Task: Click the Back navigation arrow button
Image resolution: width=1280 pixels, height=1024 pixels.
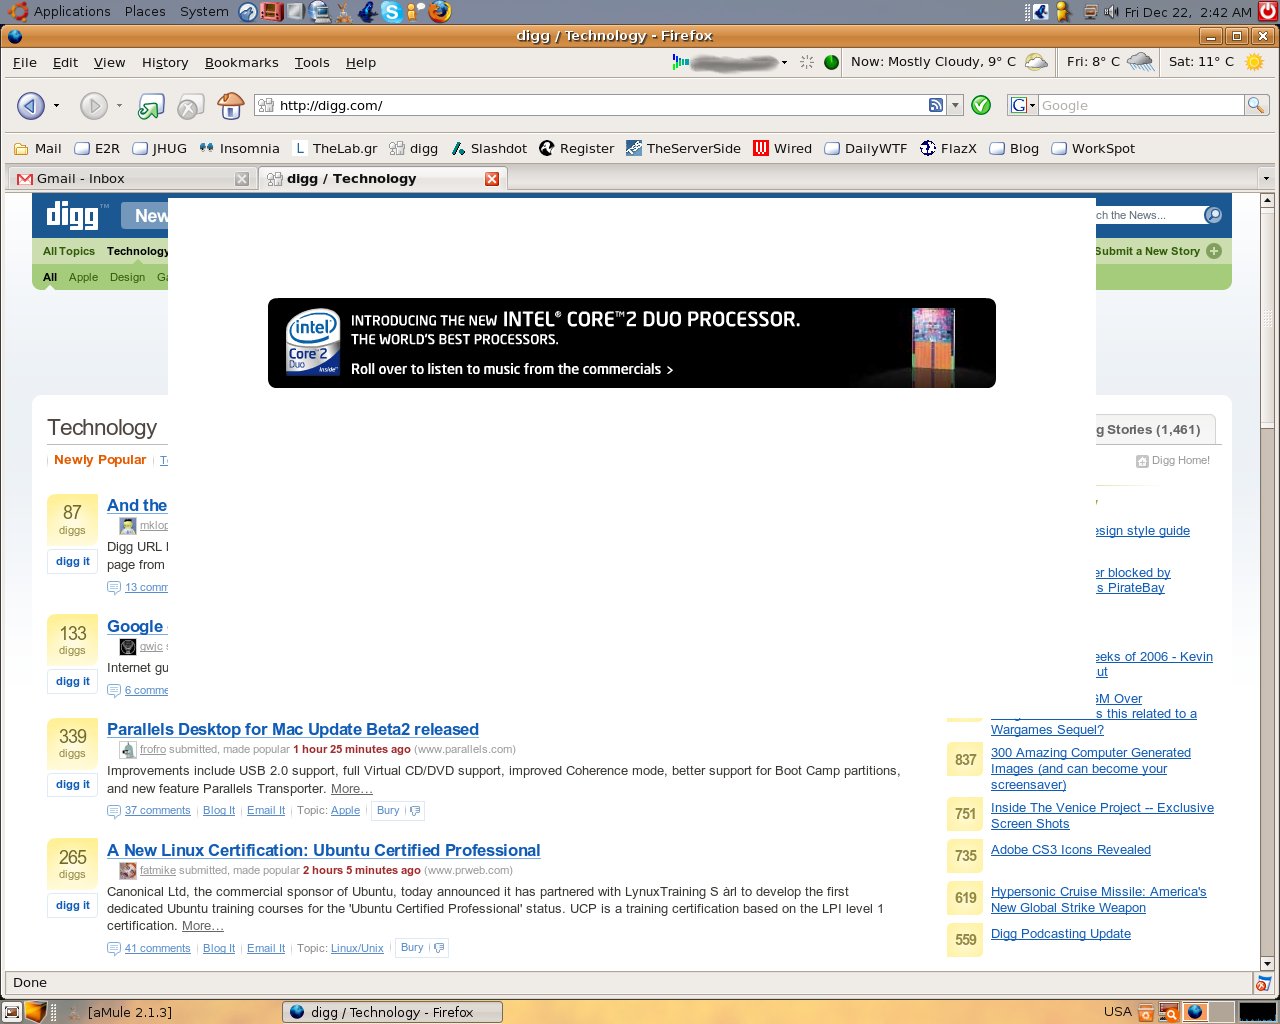Action: (x=31, y=105)
